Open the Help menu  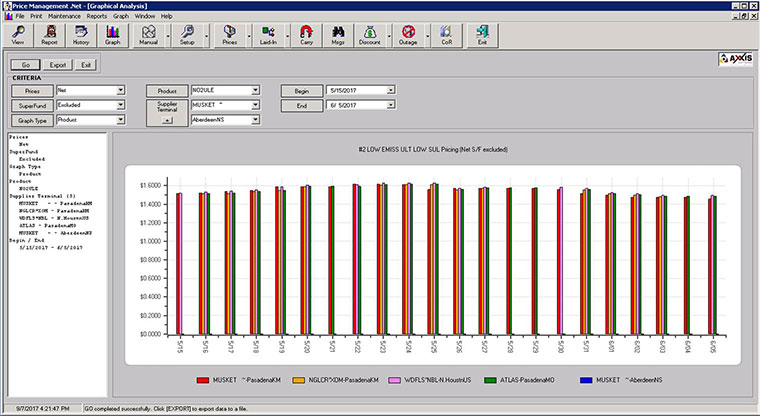click(x=167, y=16)
